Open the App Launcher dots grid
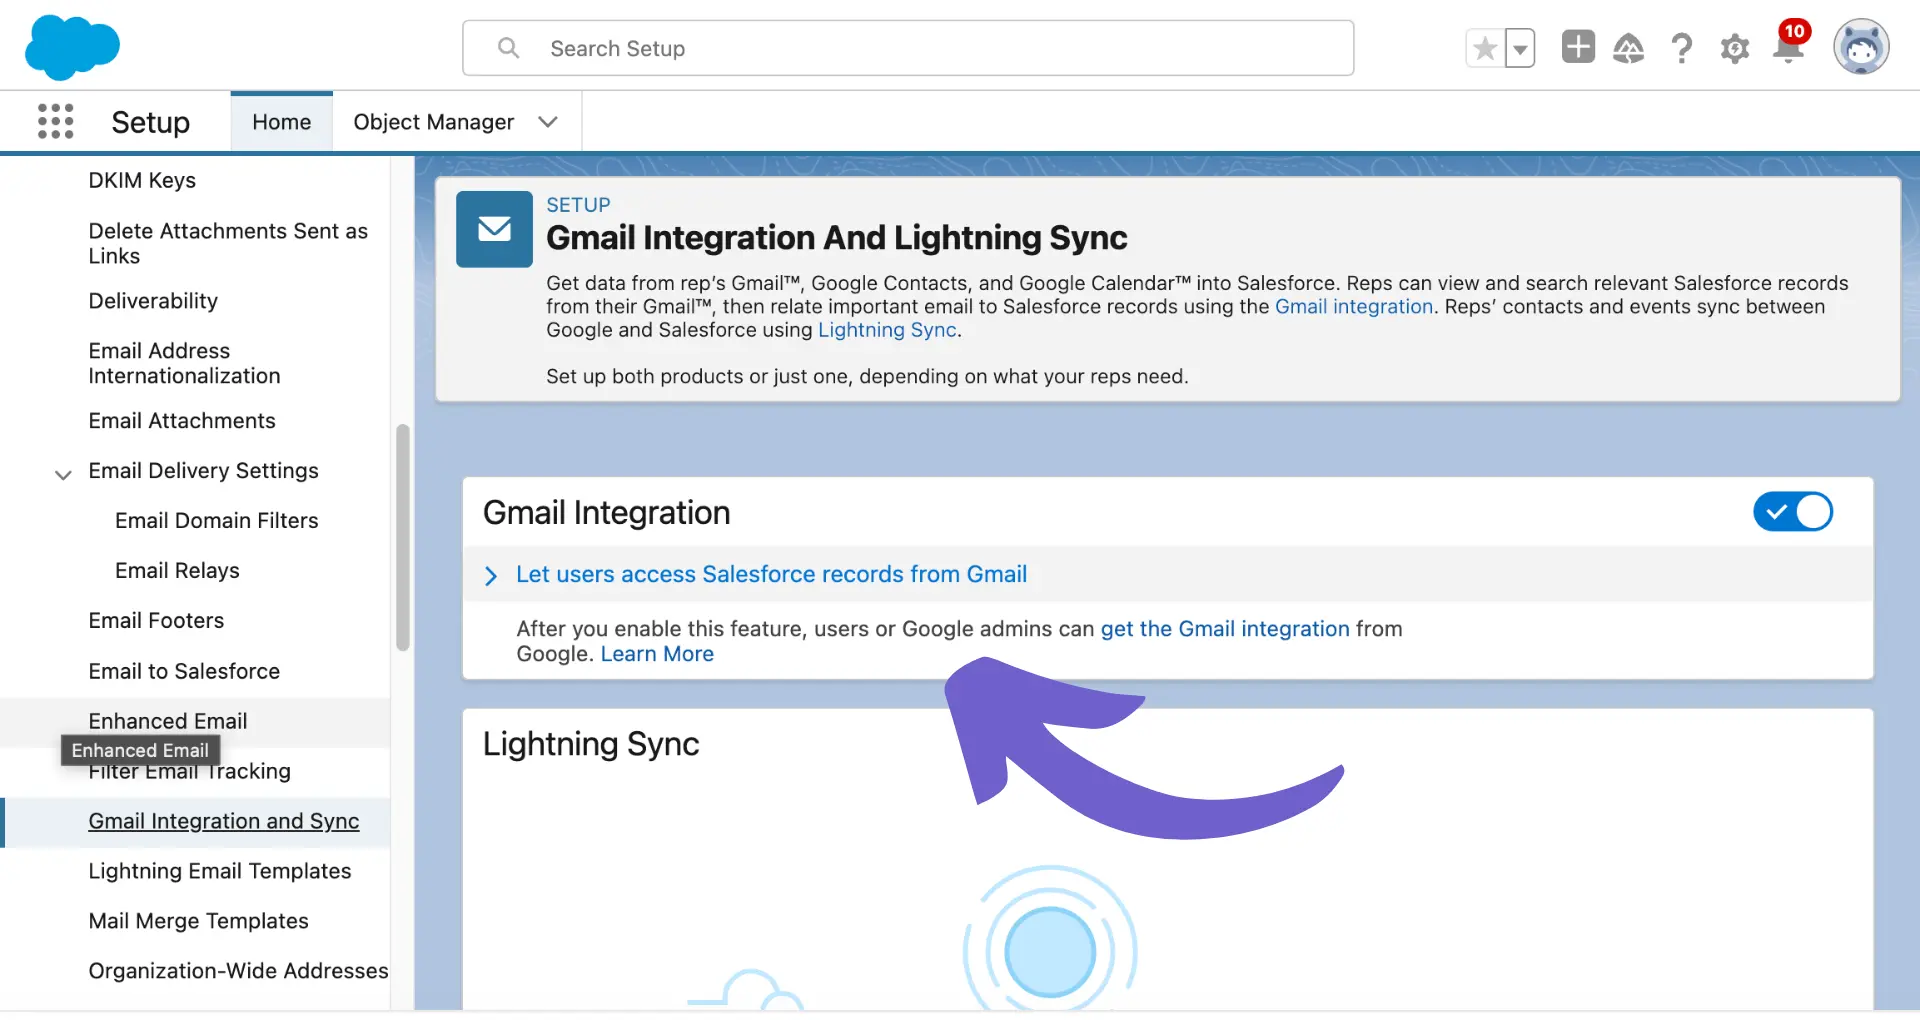Image resolution: width=1920 pixels, height=1020 pixels. [56, 121]
